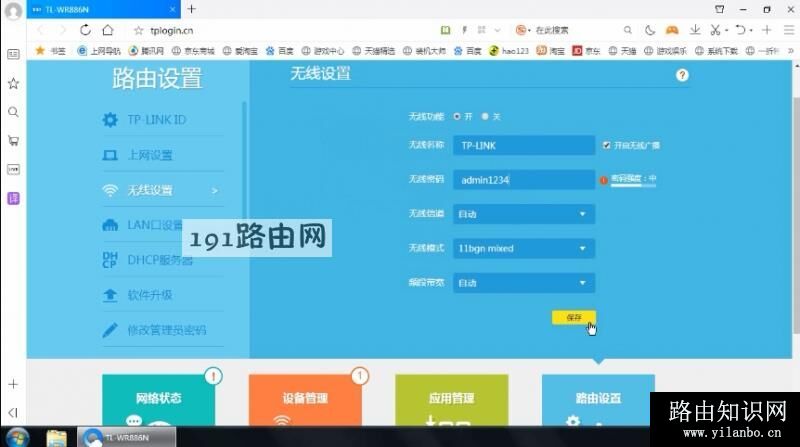Open the hao123 bookmark

coord(509,51)
